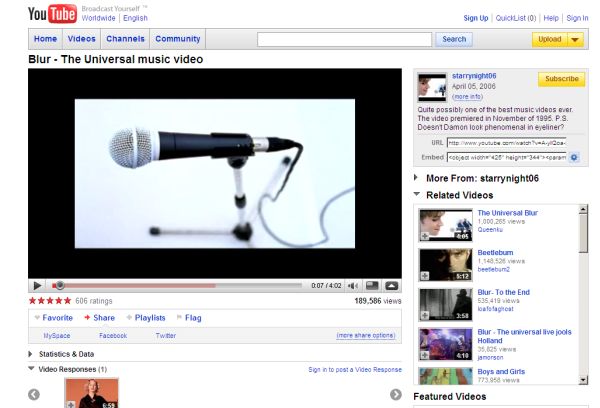Click the 606 ratings text
This screenshot has height=408, width=600.
[94, 301]
